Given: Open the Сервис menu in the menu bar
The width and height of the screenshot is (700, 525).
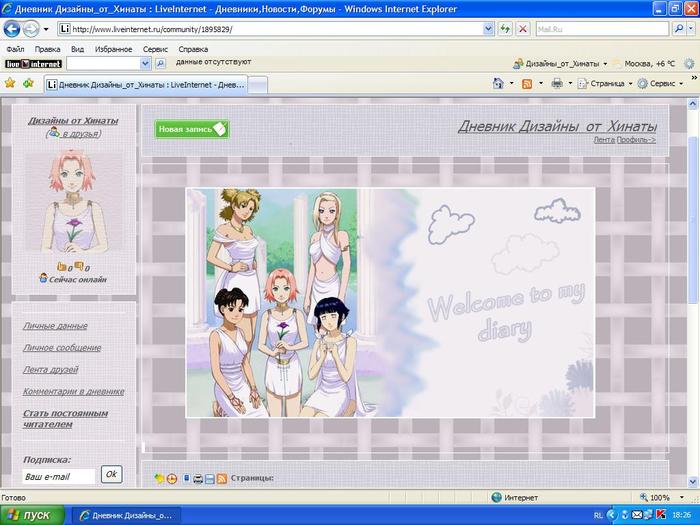Looking at the screenshot, I should tap(155, 49).
